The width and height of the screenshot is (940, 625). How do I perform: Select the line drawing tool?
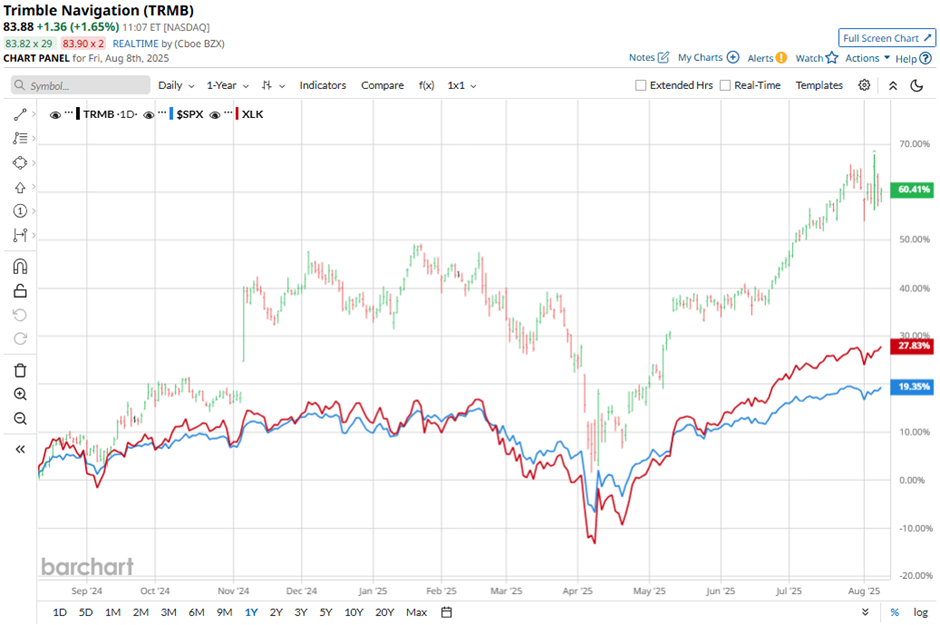click(20, 114)
